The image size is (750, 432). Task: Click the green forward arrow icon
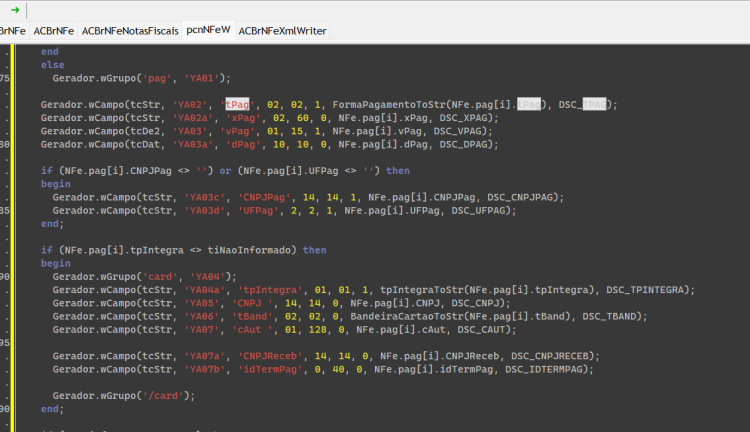pos(15,10)
